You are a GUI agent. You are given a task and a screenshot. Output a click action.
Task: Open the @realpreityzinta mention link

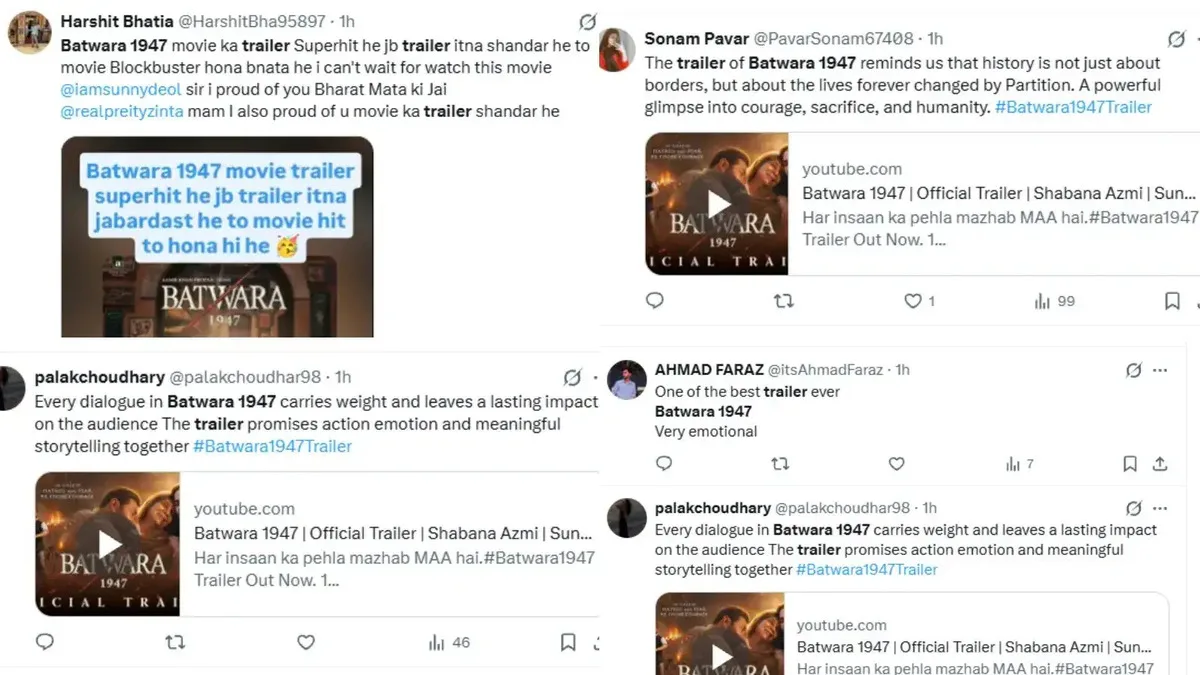coord(123,112)
